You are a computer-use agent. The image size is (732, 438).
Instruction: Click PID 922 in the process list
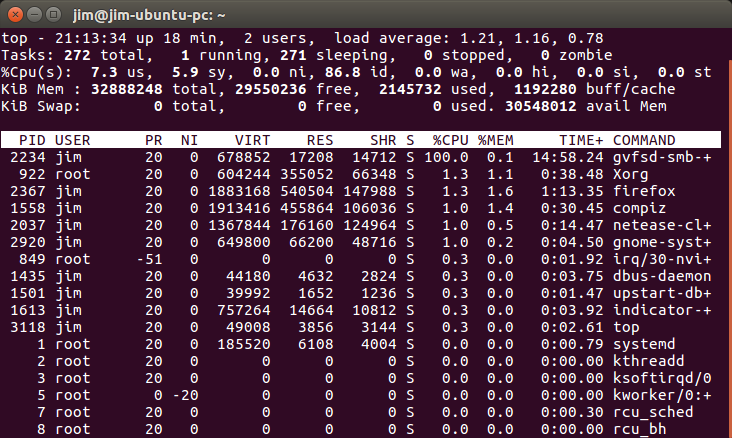[x=32, y=174]
